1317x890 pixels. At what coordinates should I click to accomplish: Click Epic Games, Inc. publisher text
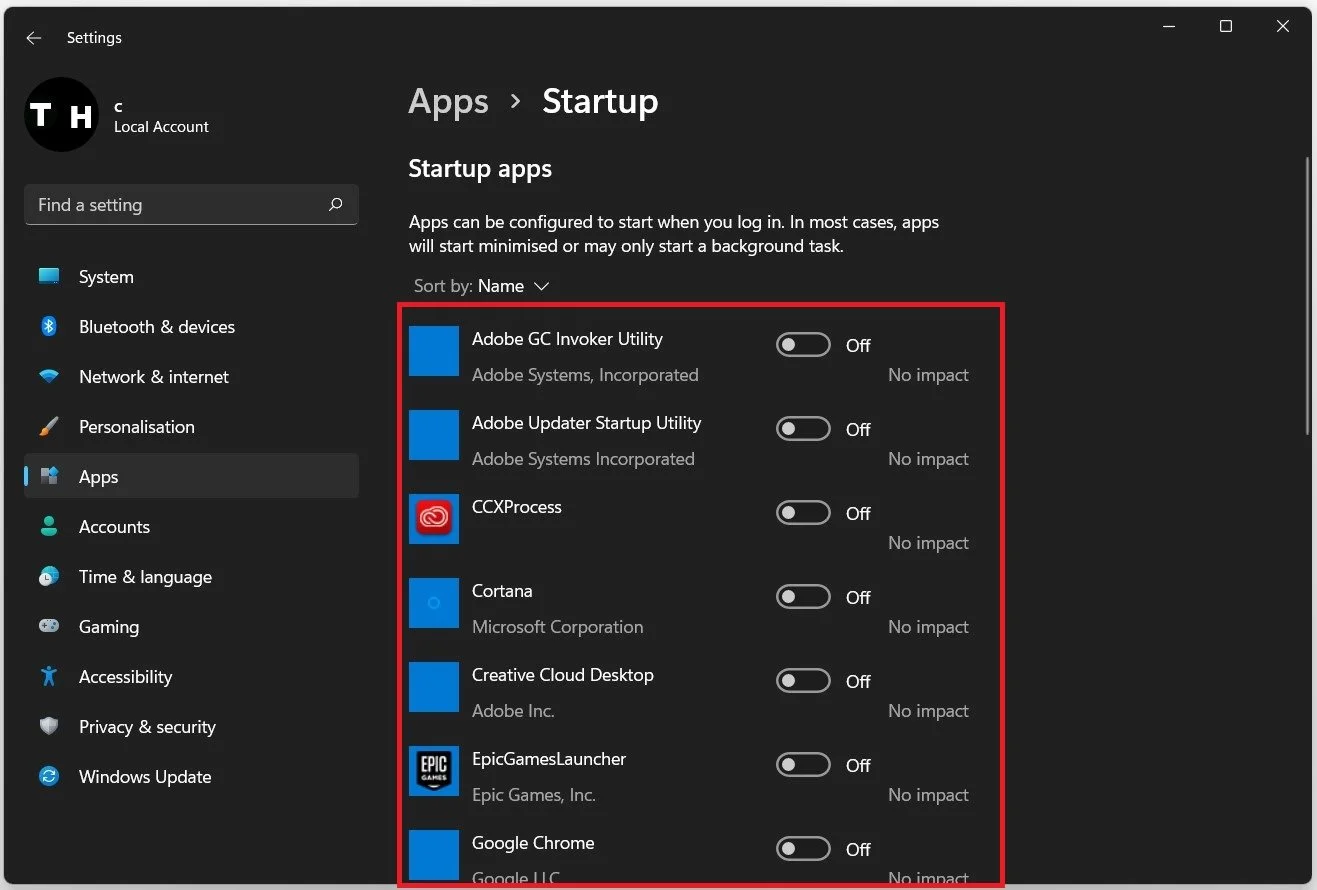point(533,795)
